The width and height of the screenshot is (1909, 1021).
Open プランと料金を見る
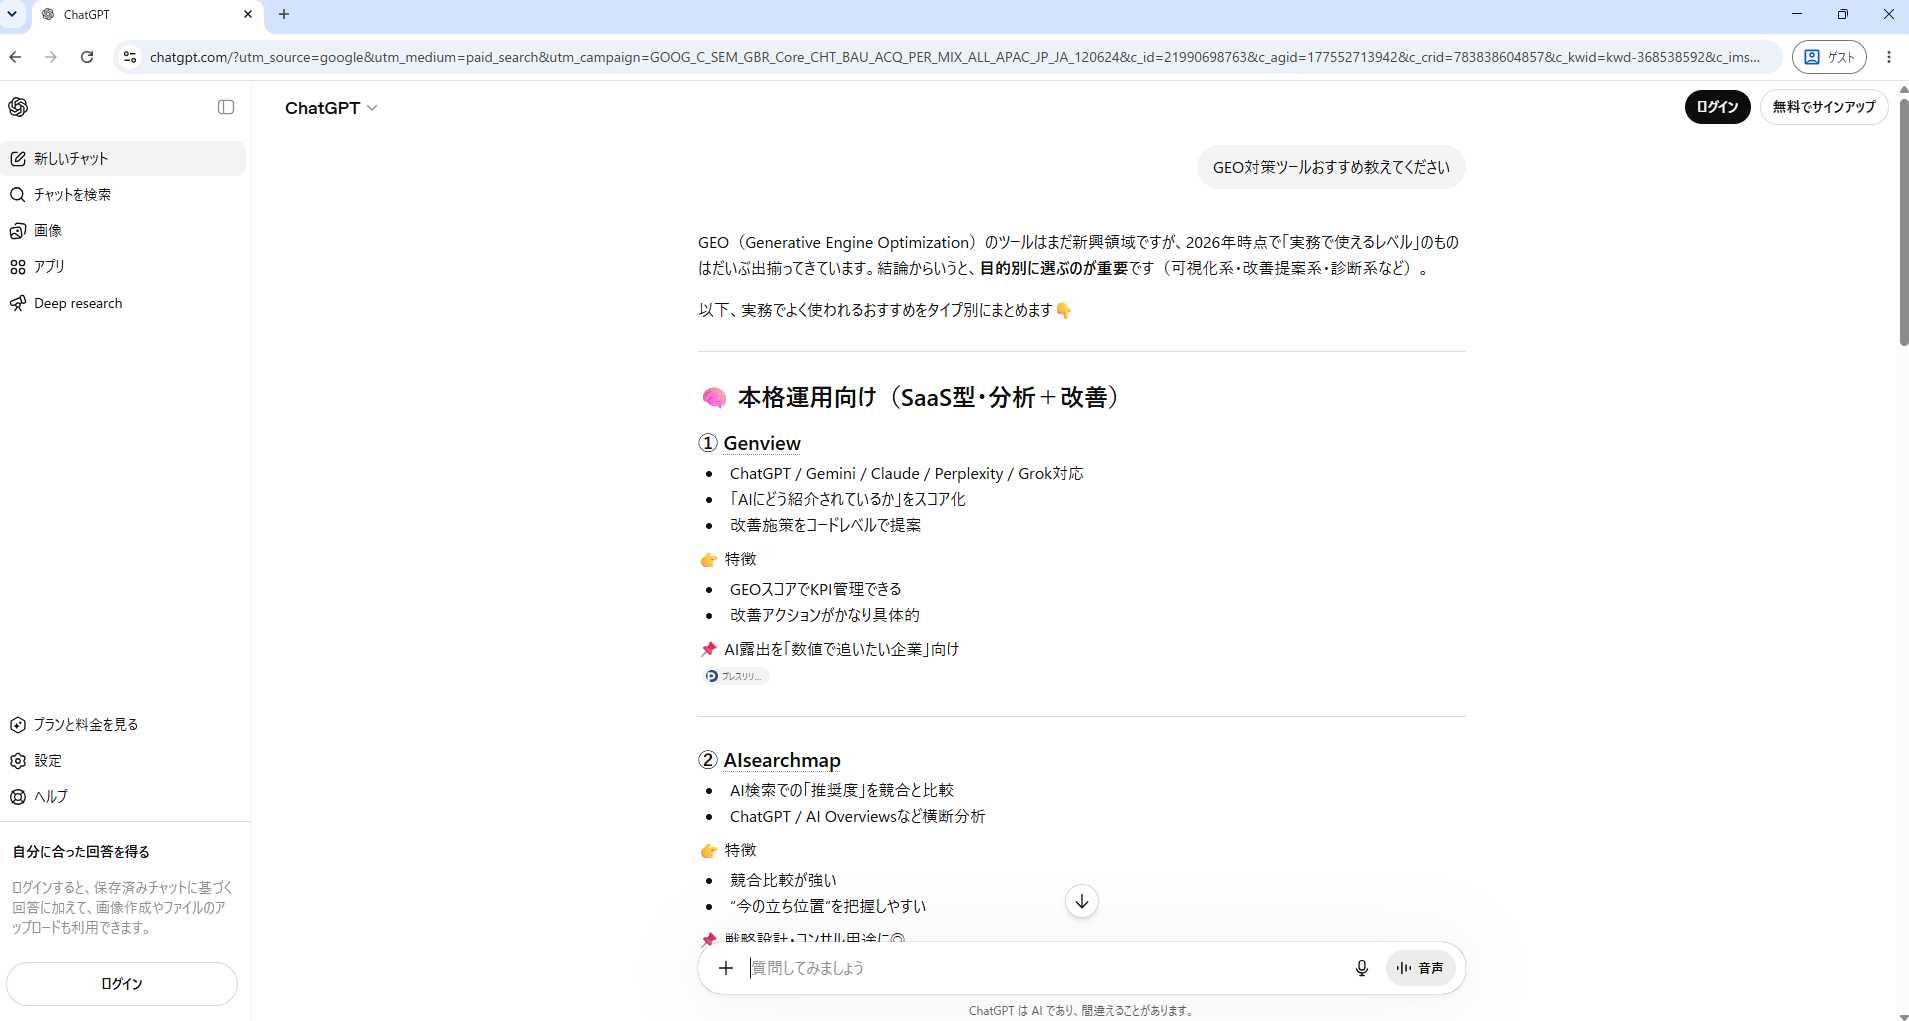point(123,724)
